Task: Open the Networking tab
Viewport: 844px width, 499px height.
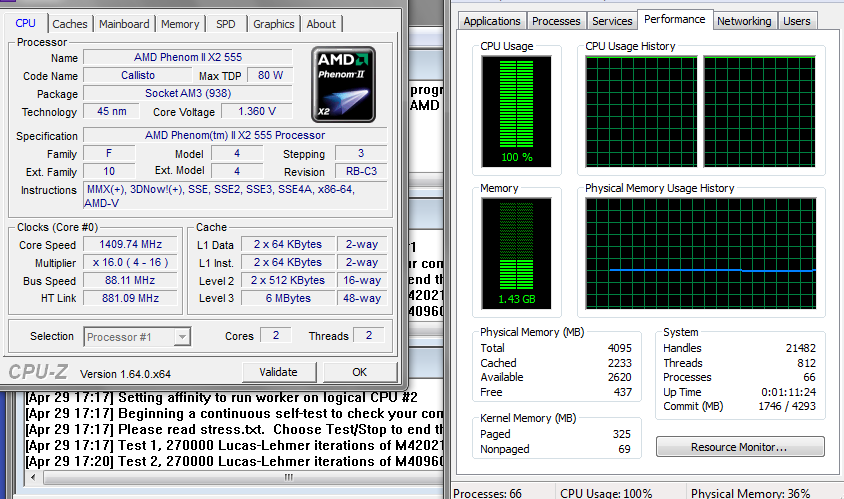Action: pos(744,21)
